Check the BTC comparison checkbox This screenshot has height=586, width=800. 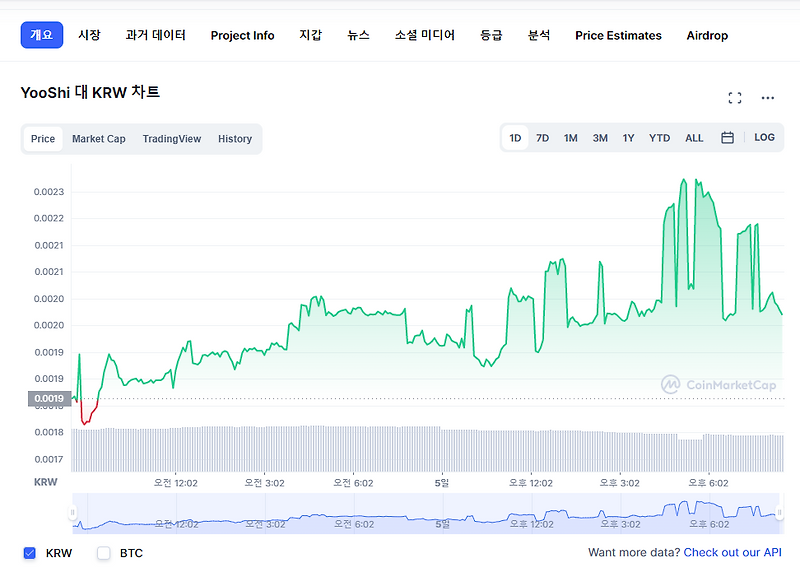(104, 553)
